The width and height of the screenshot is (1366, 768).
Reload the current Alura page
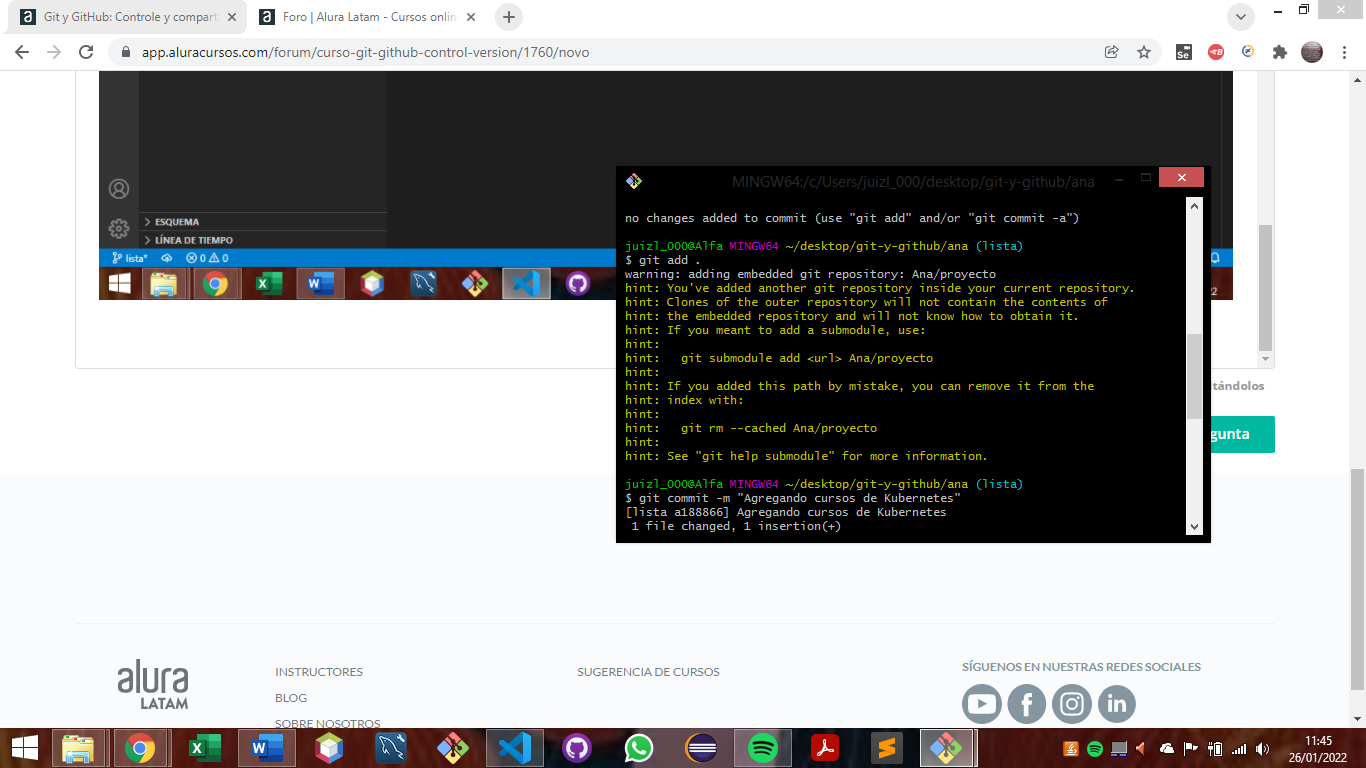point(86,52)
